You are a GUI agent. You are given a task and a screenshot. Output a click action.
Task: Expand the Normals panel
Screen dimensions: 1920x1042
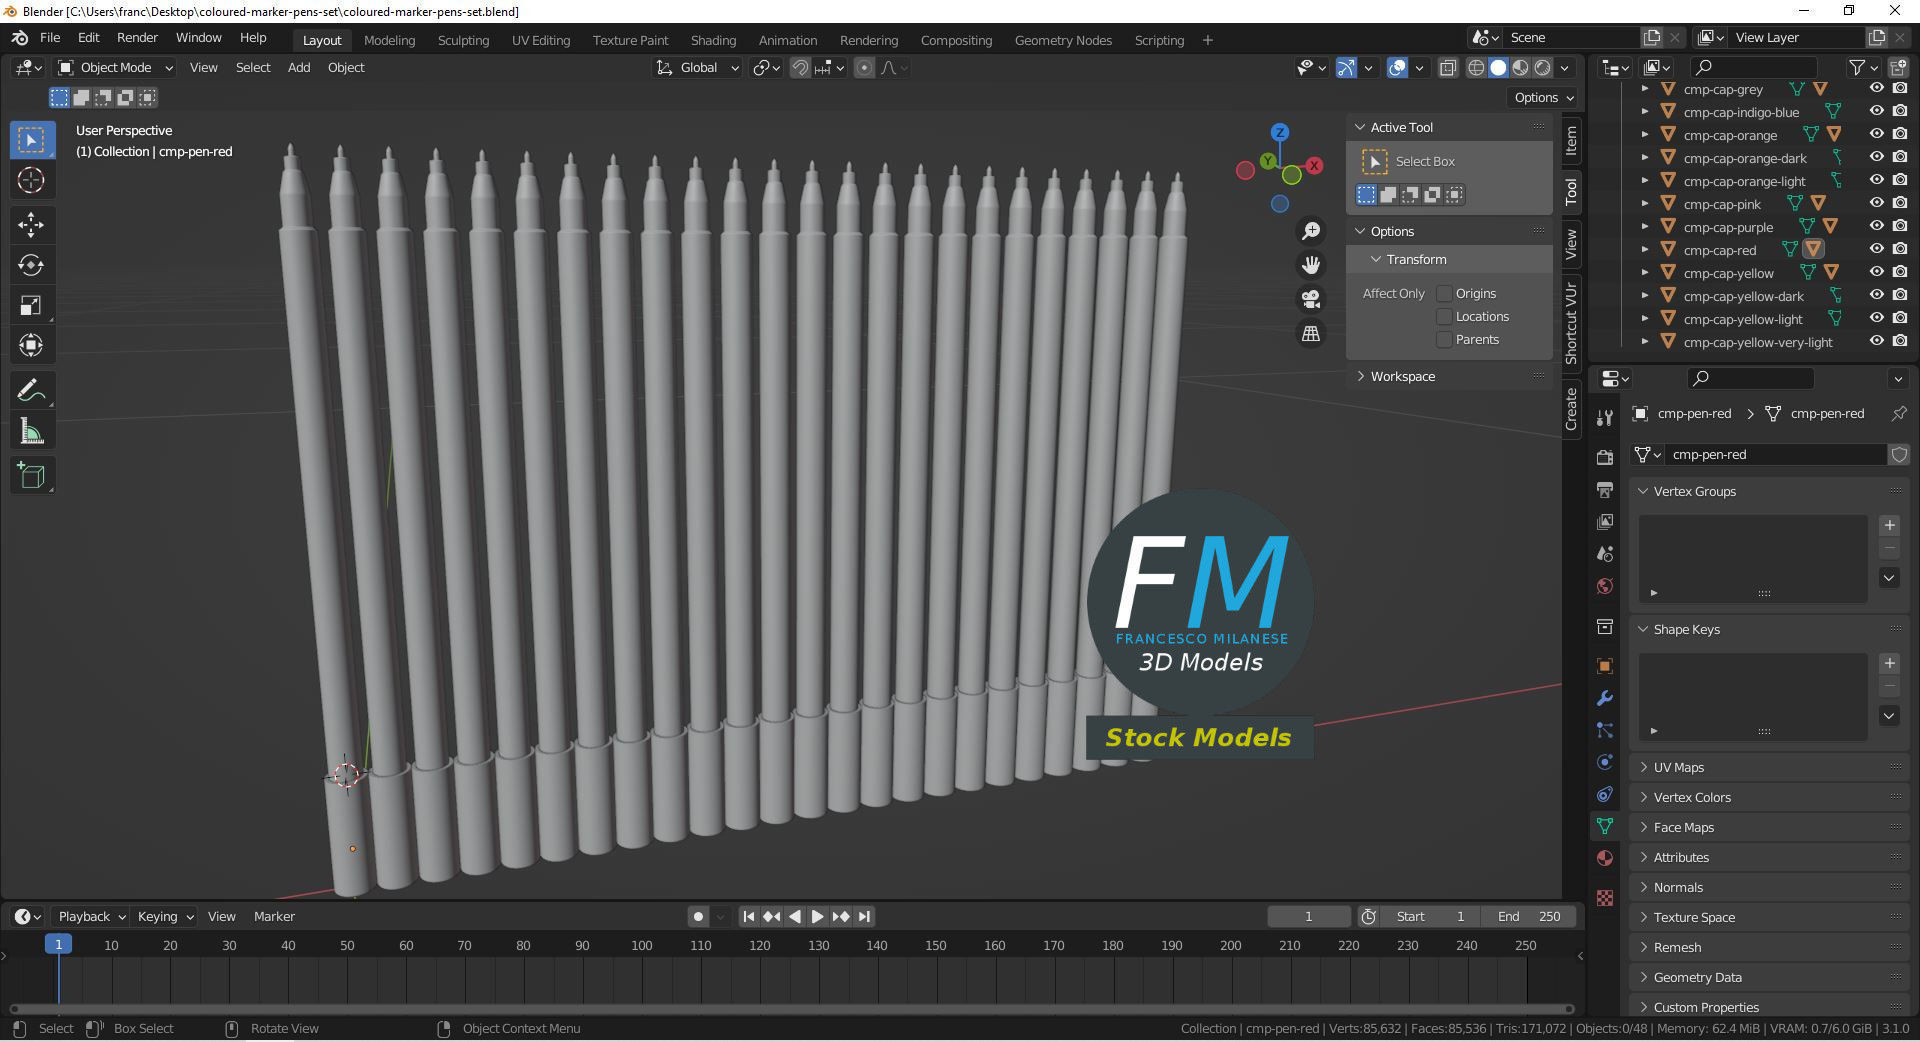click(x=1643, y=887)
